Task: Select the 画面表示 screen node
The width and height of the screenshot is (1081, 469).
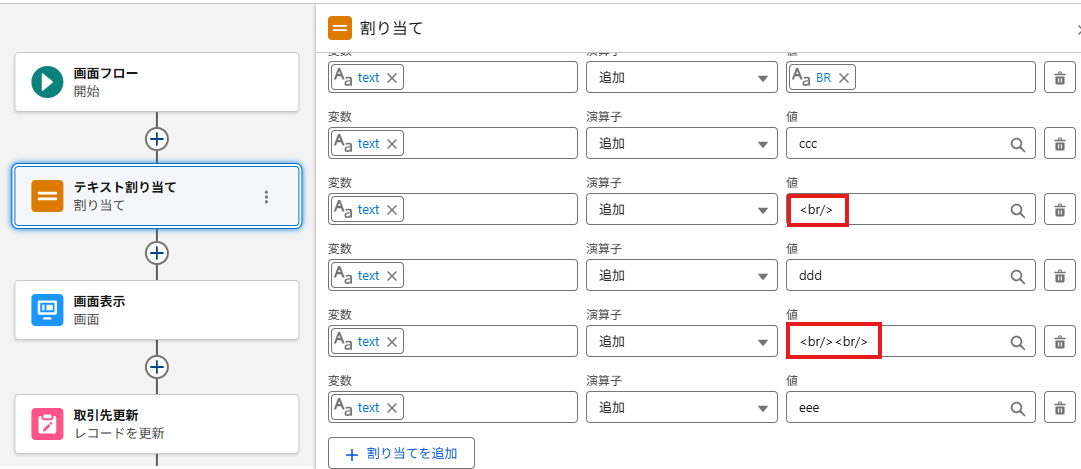Action: click(156, 310)
